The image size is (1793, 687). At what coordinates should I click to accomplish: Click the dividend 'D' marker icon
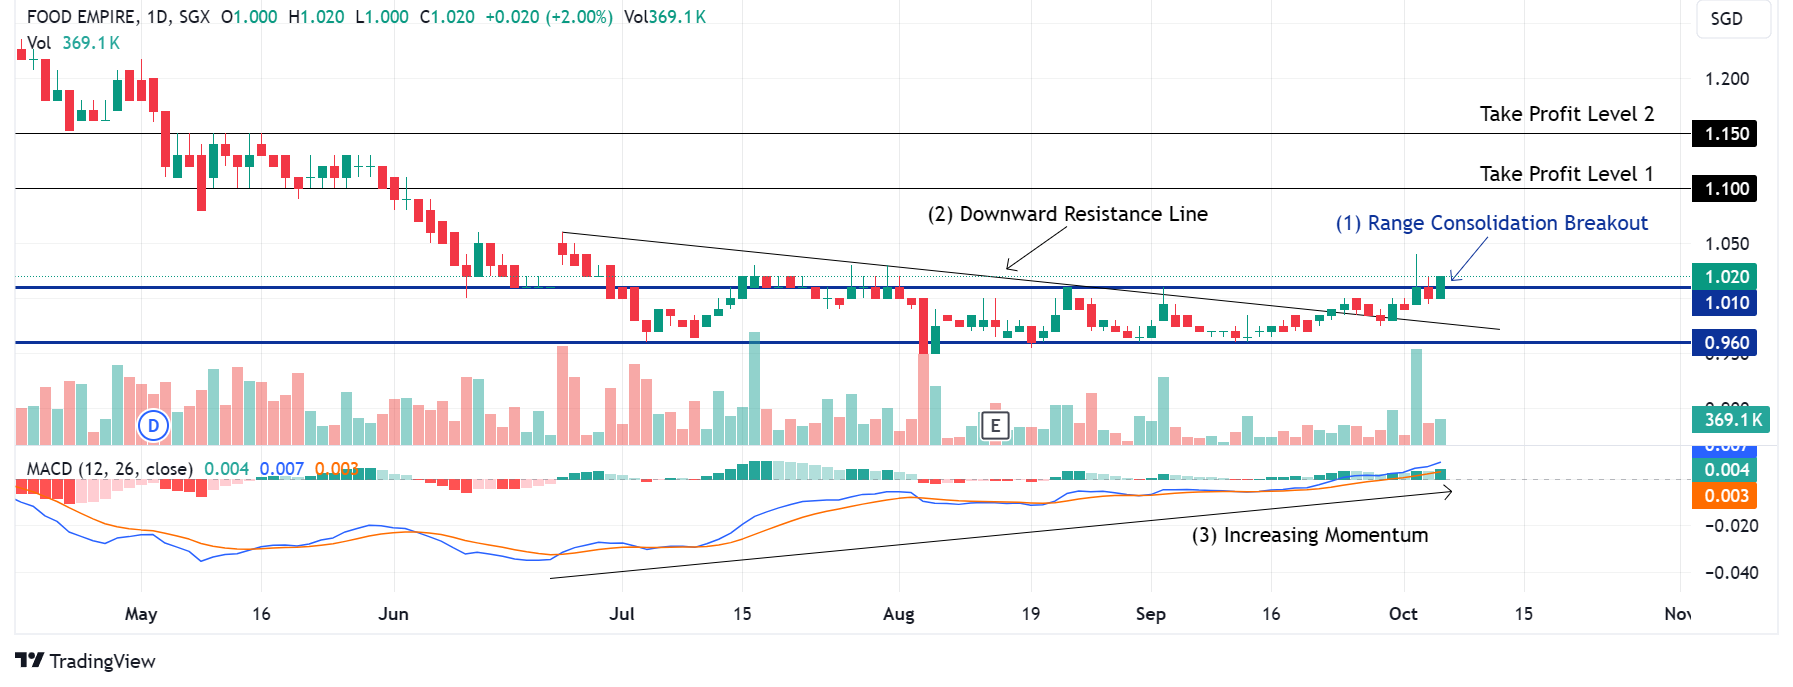(153, 426)
